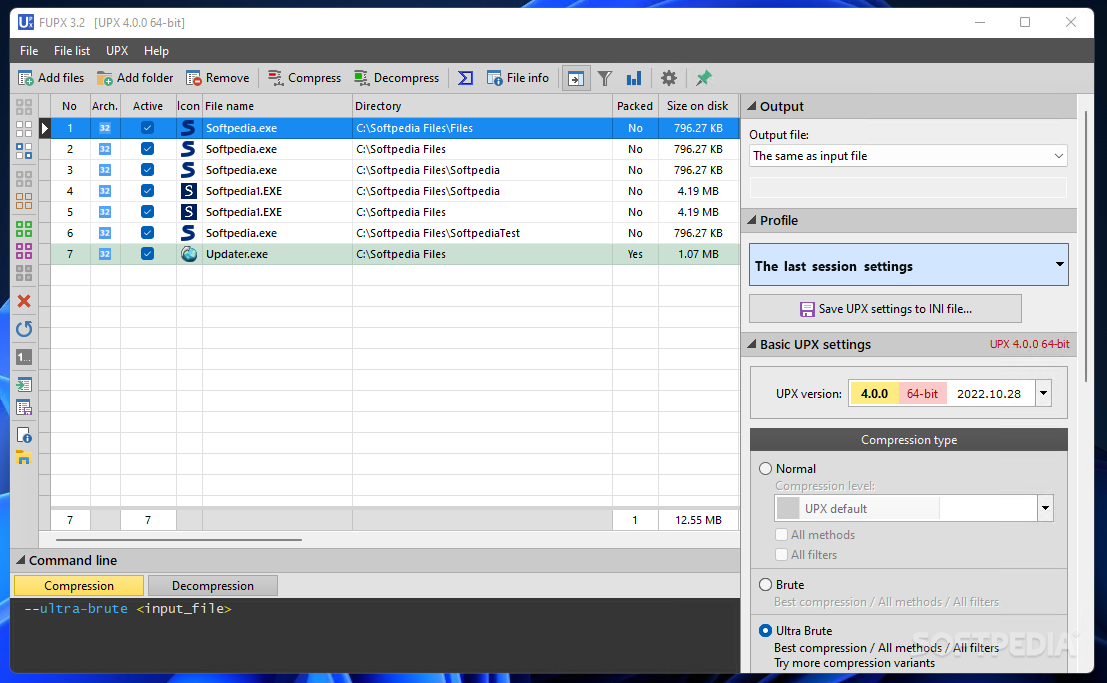This screenshot has width=1107, height=683.
Task: Select Updater.exe row file name
Action: 237,254
